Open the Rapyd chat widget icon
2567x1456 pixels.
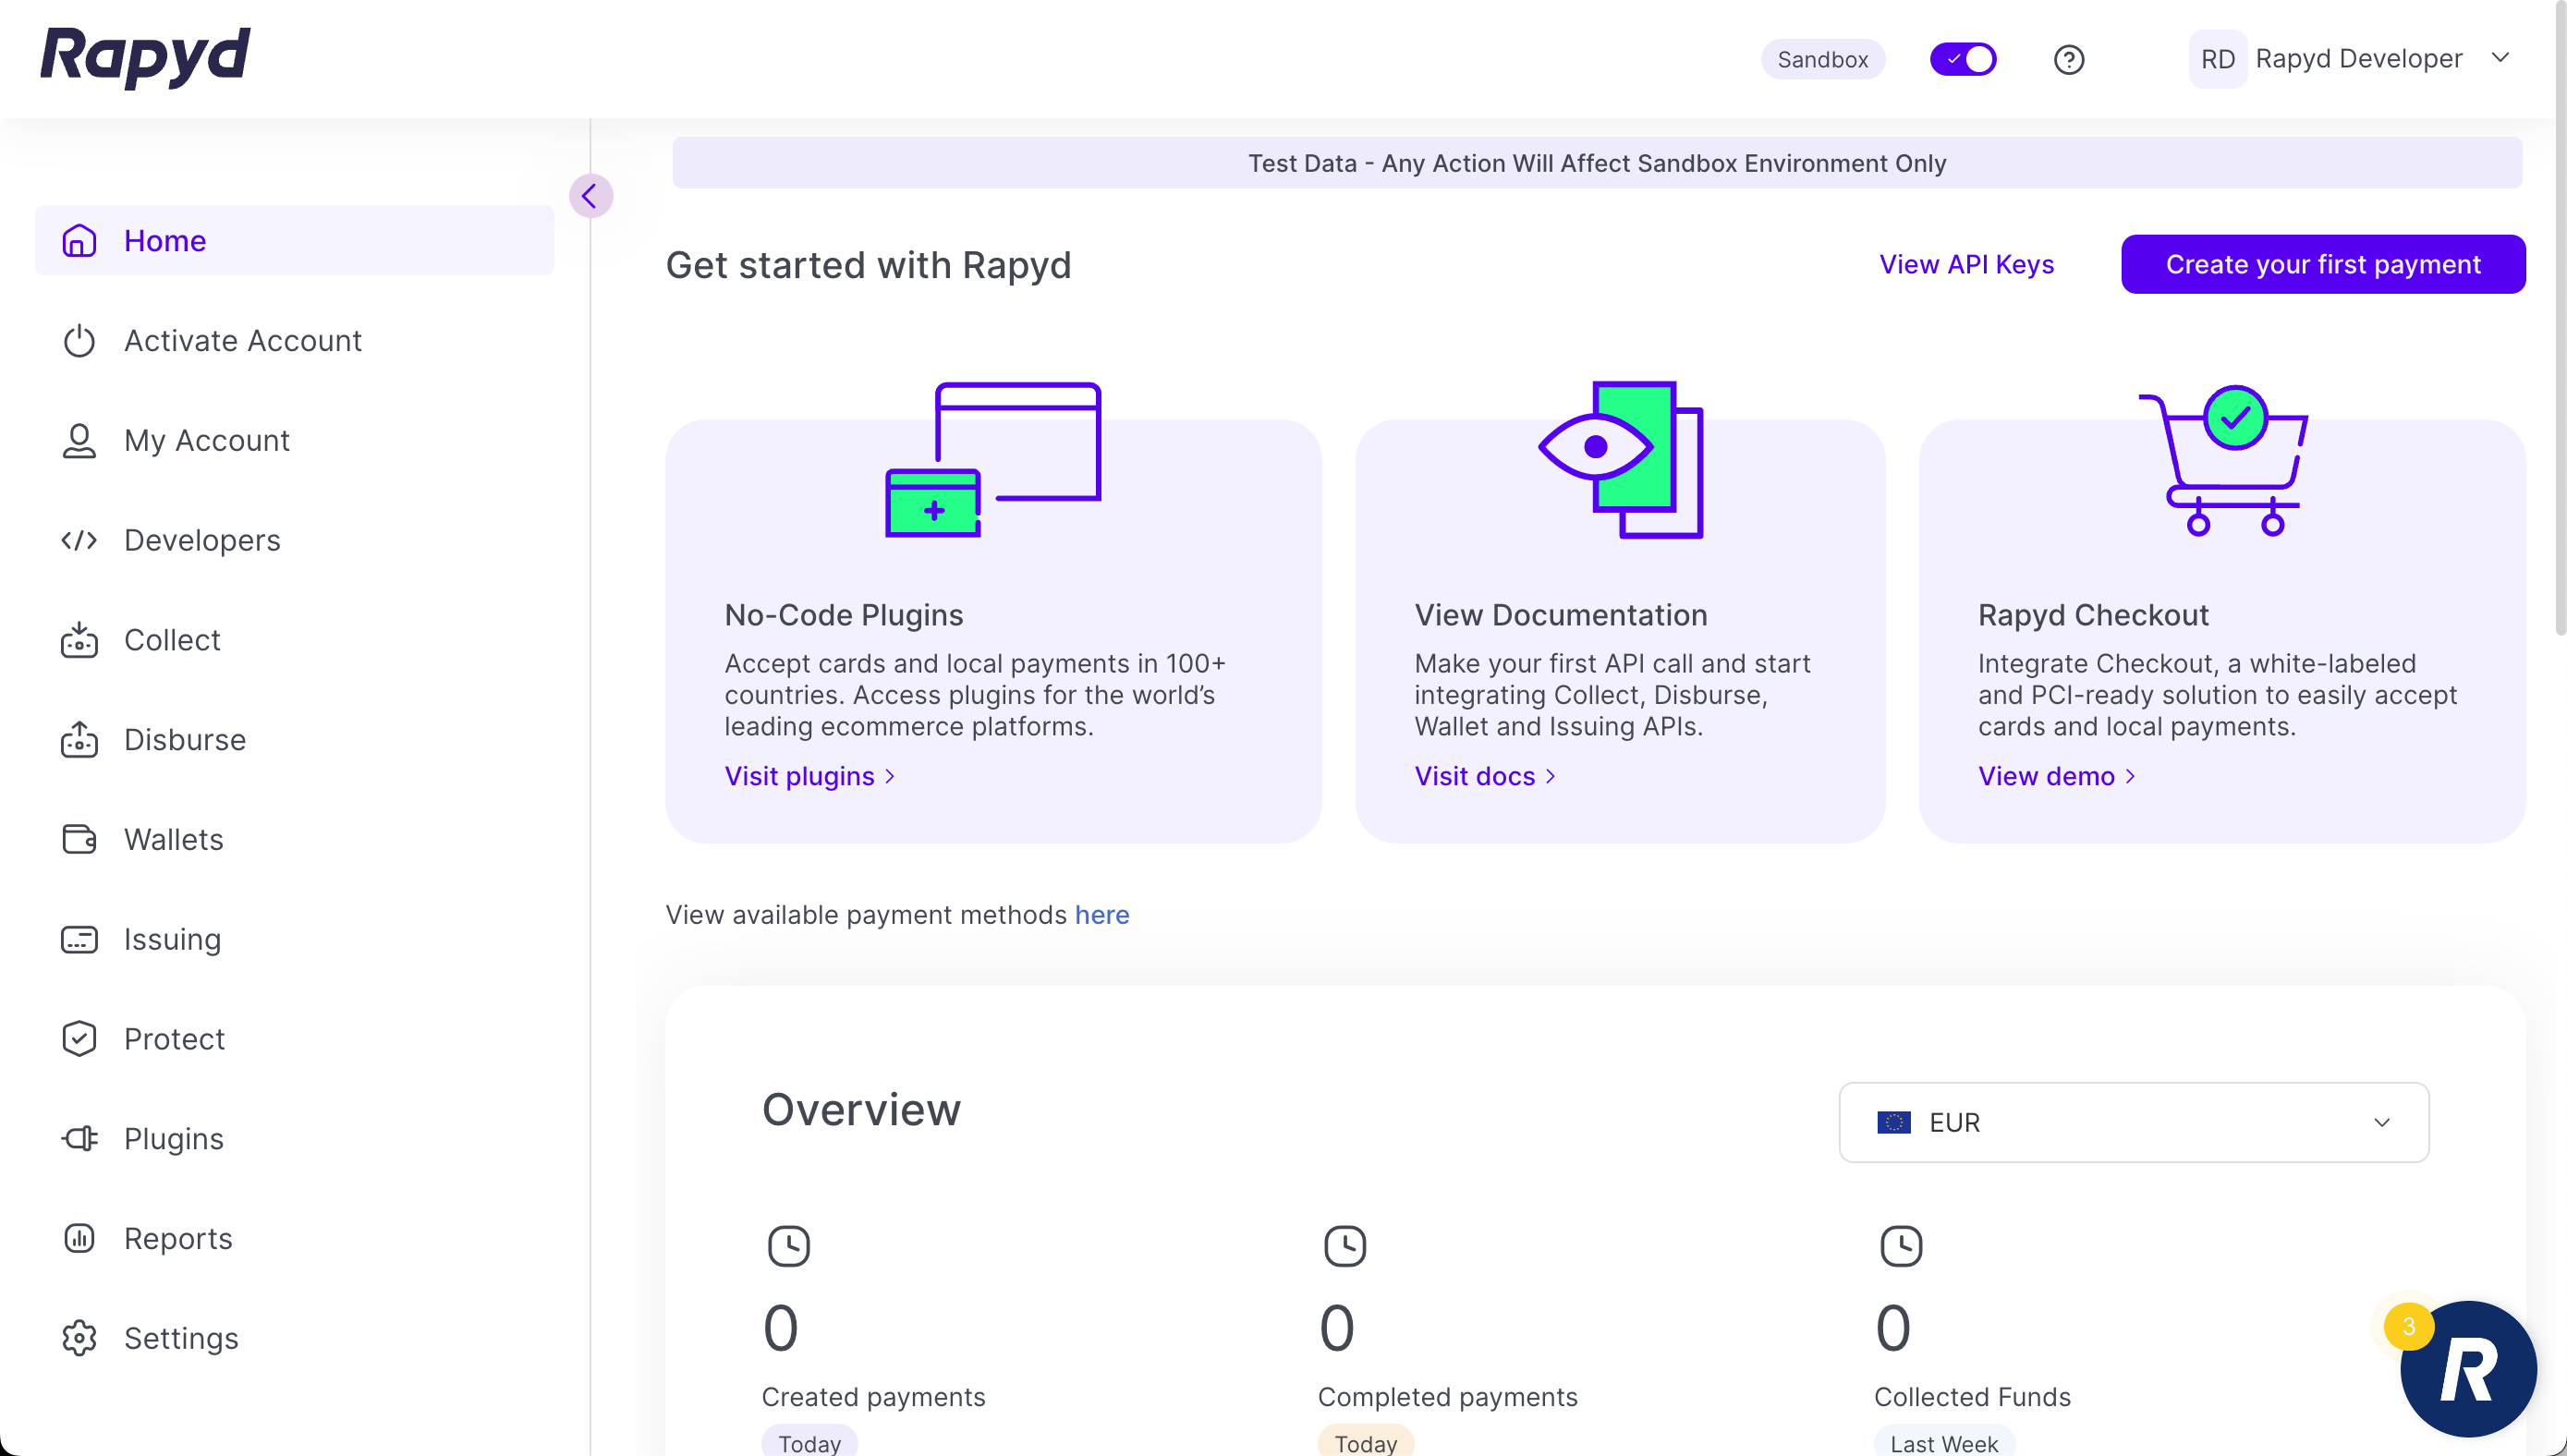pyautogui.click(x=2467, y=1368)
